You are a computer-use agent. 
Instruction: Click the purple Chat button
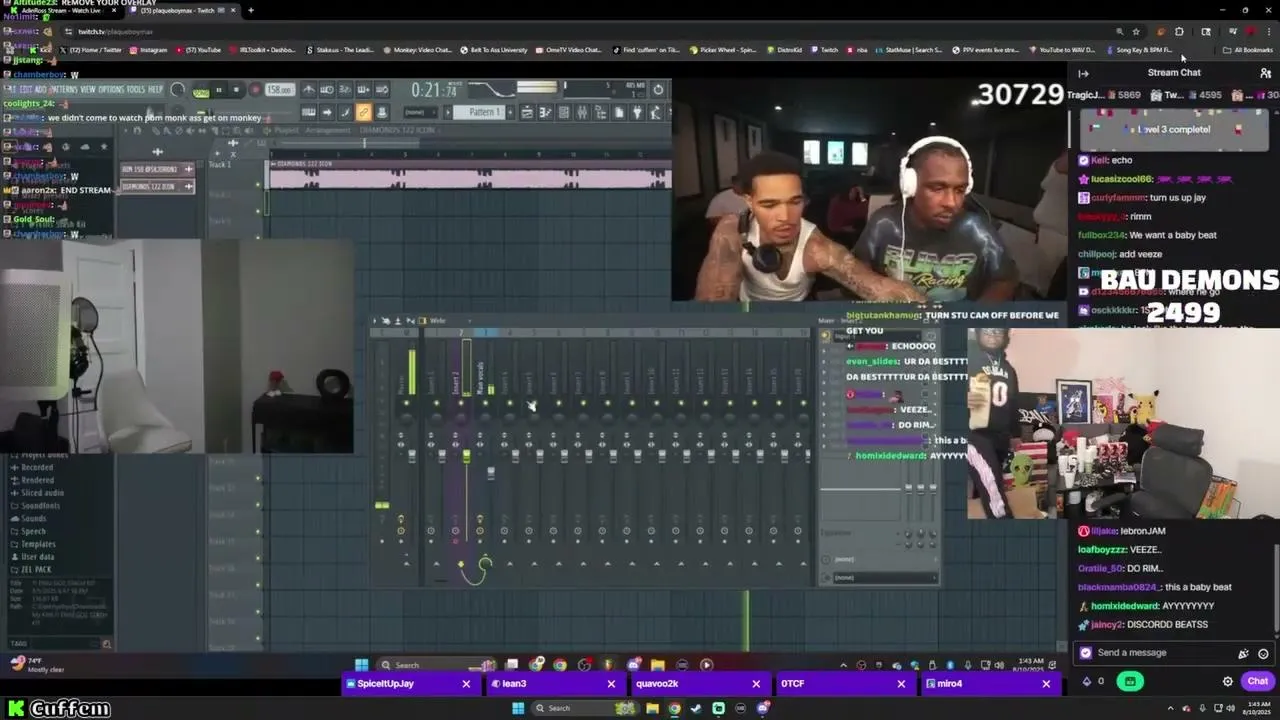[1257, 681]
